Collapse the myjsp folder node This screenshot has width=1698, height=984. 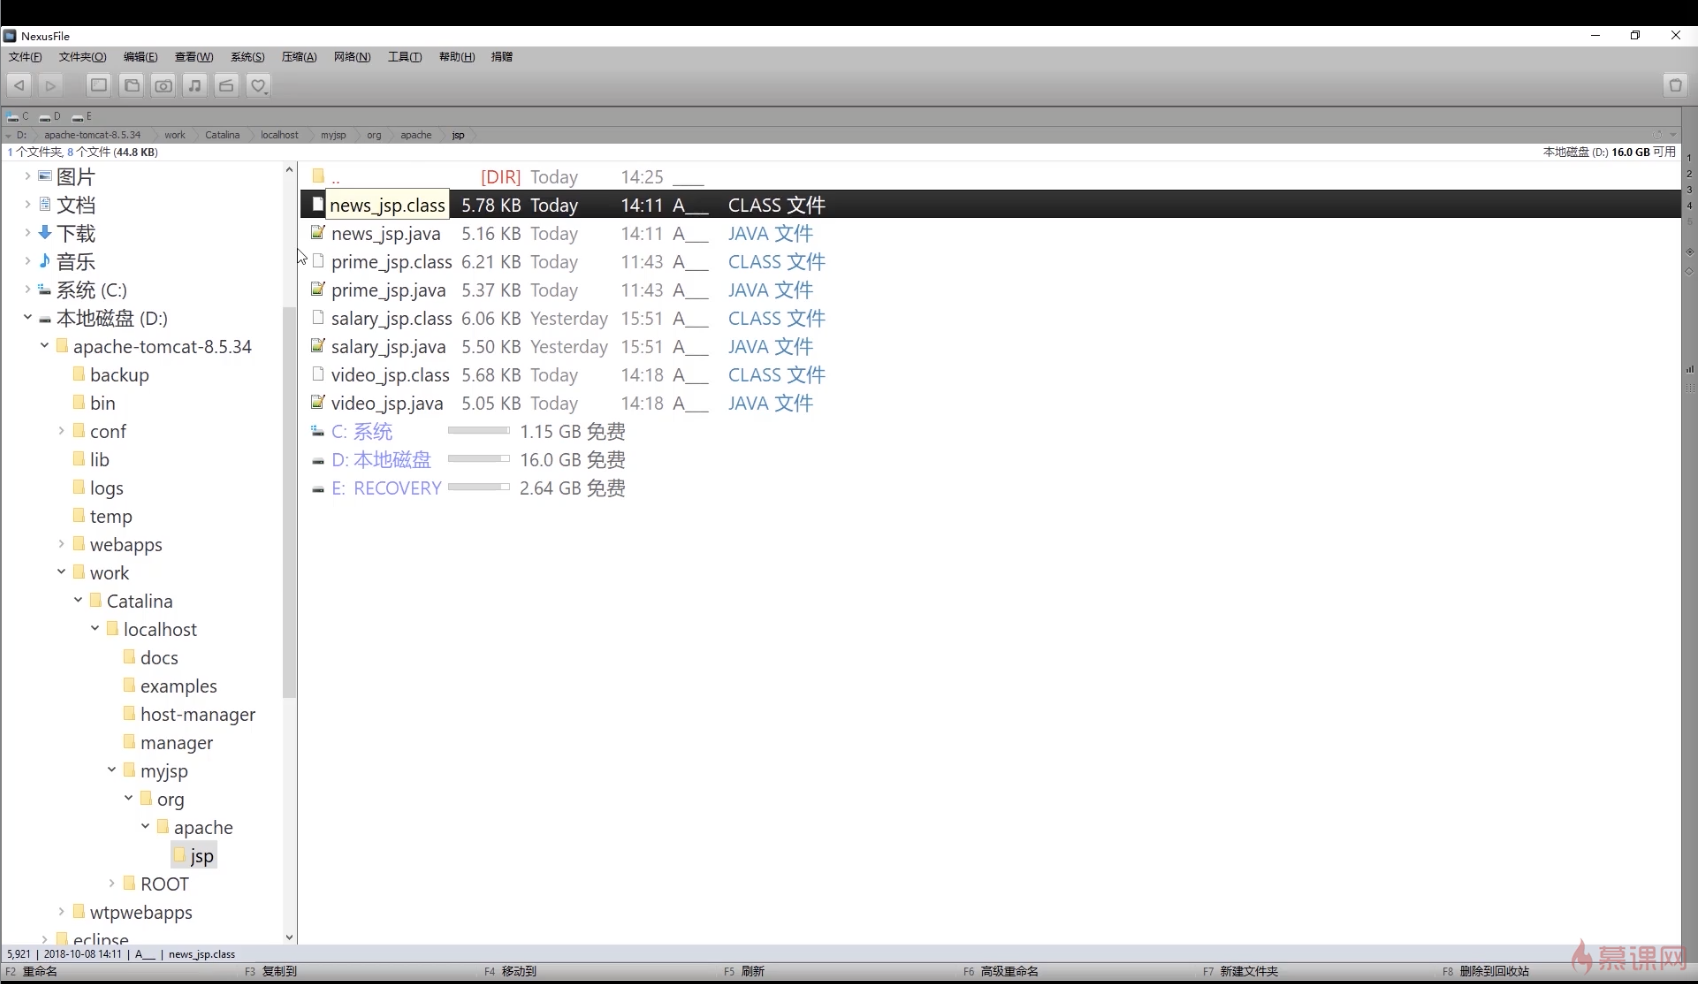[112, 770]
